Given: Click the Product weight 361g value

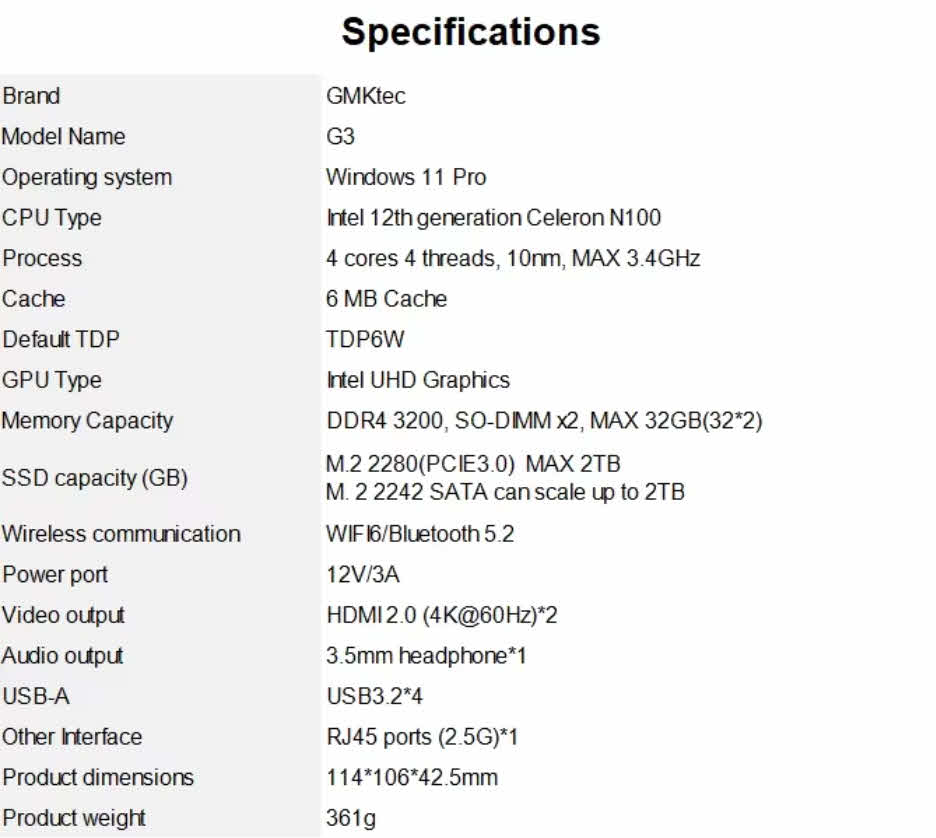Looking at the screenshot, I should click(351, 818).
